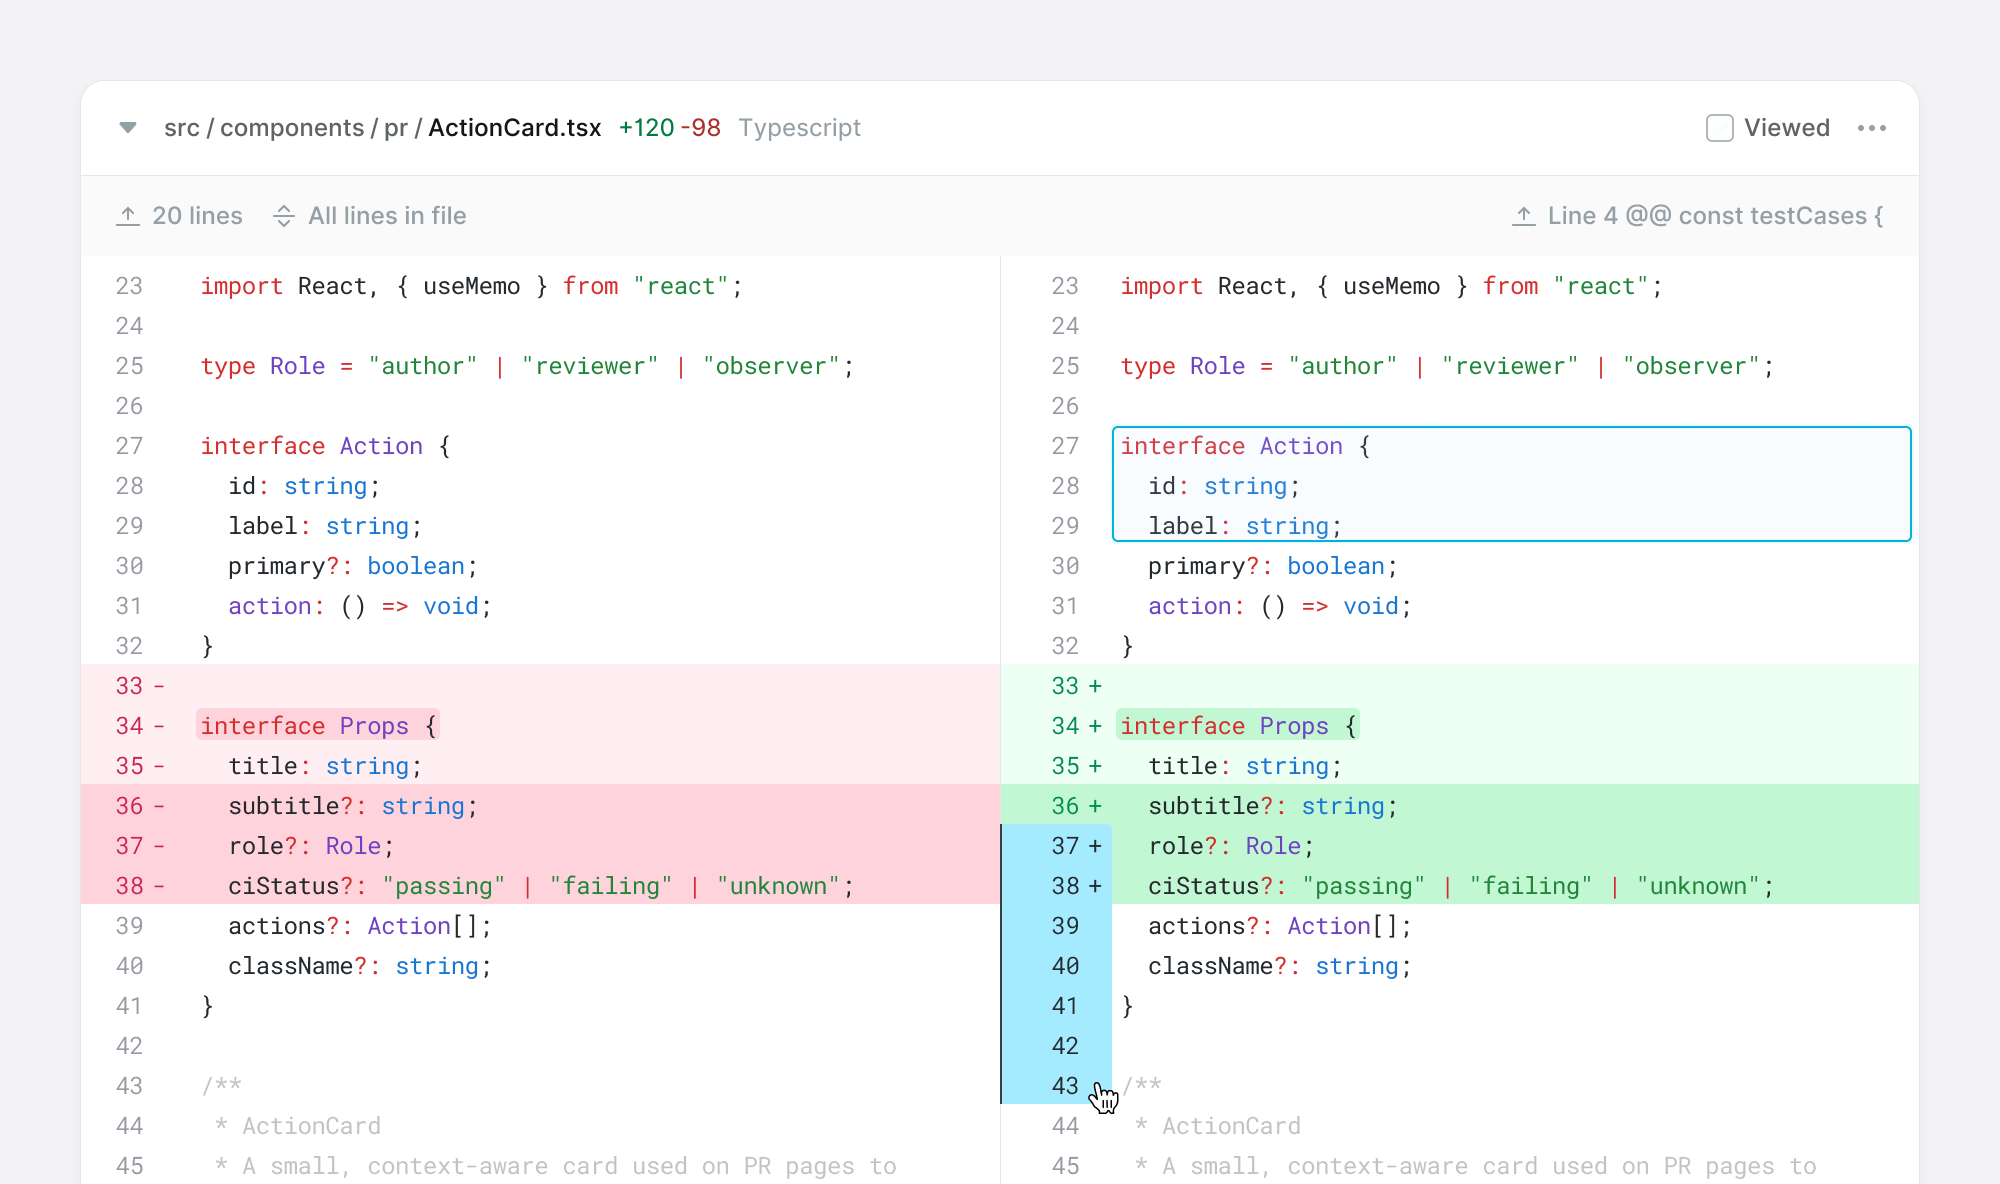Select added line number 34
2000x1184 pixels.
pos(1065,726)
